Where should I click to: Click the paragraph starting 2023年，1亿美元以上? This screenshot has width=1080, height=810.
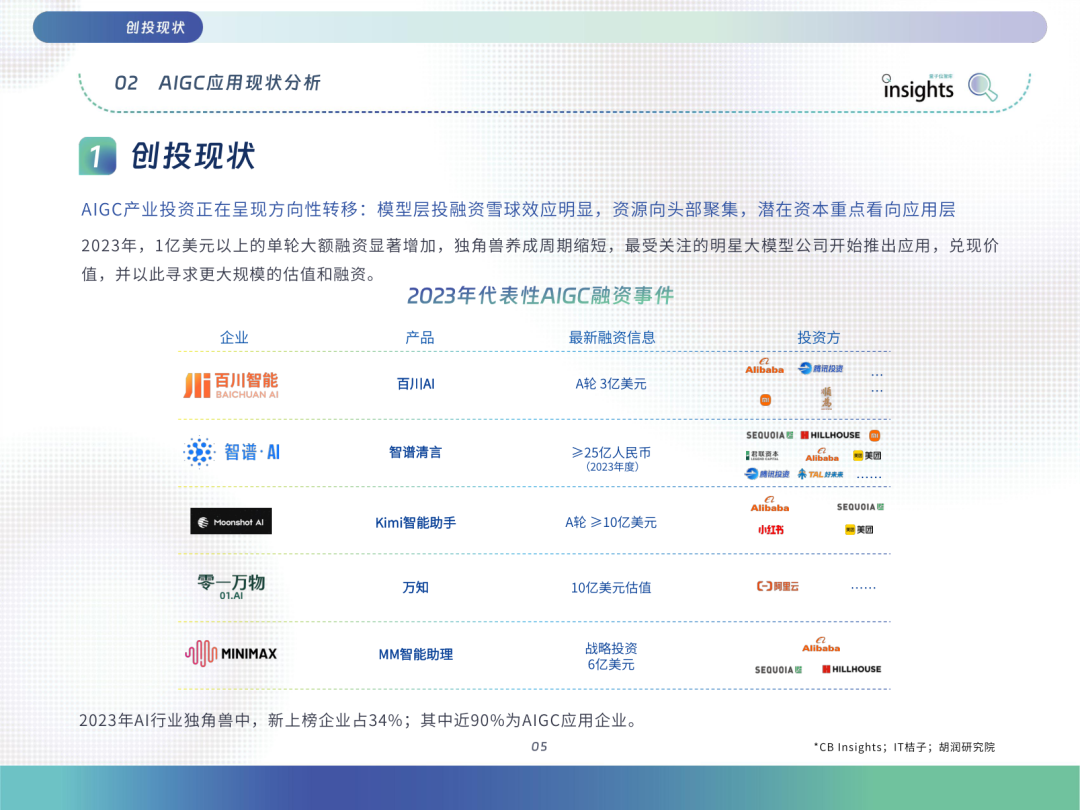pos(540,260)
